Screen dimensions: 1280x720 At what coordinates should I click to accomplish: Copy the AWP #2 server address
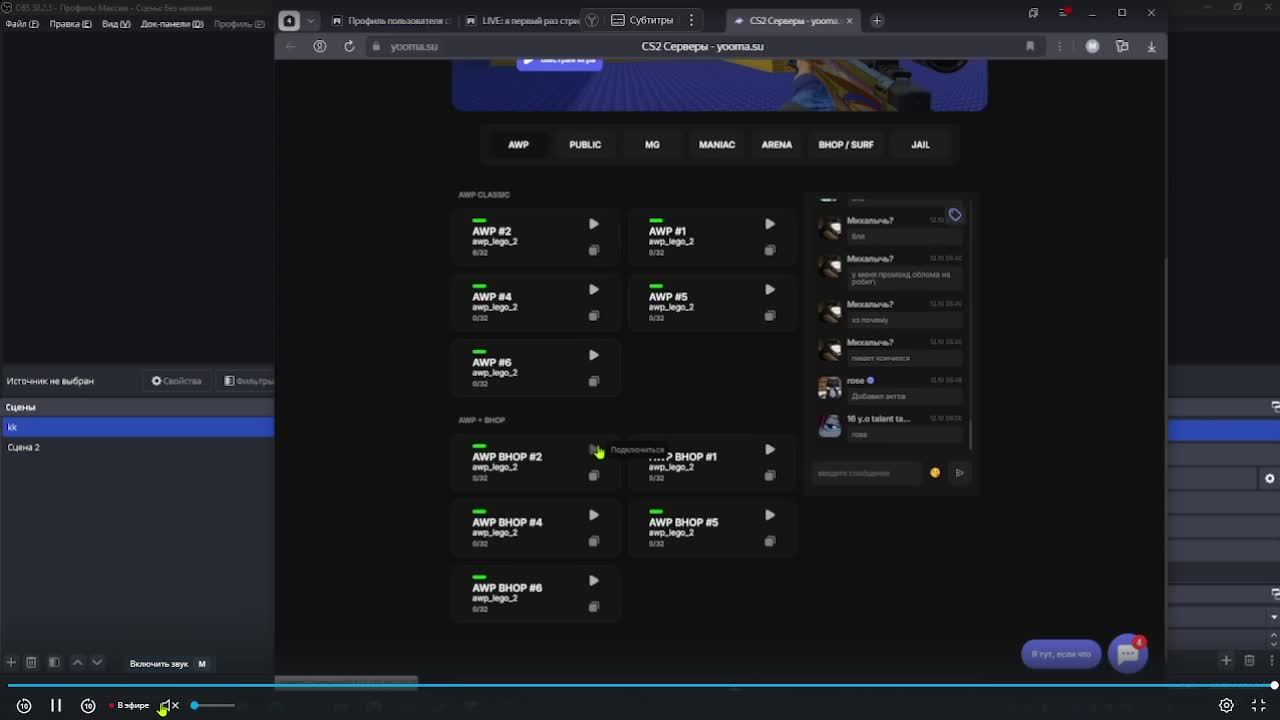(x=593, y=250)
